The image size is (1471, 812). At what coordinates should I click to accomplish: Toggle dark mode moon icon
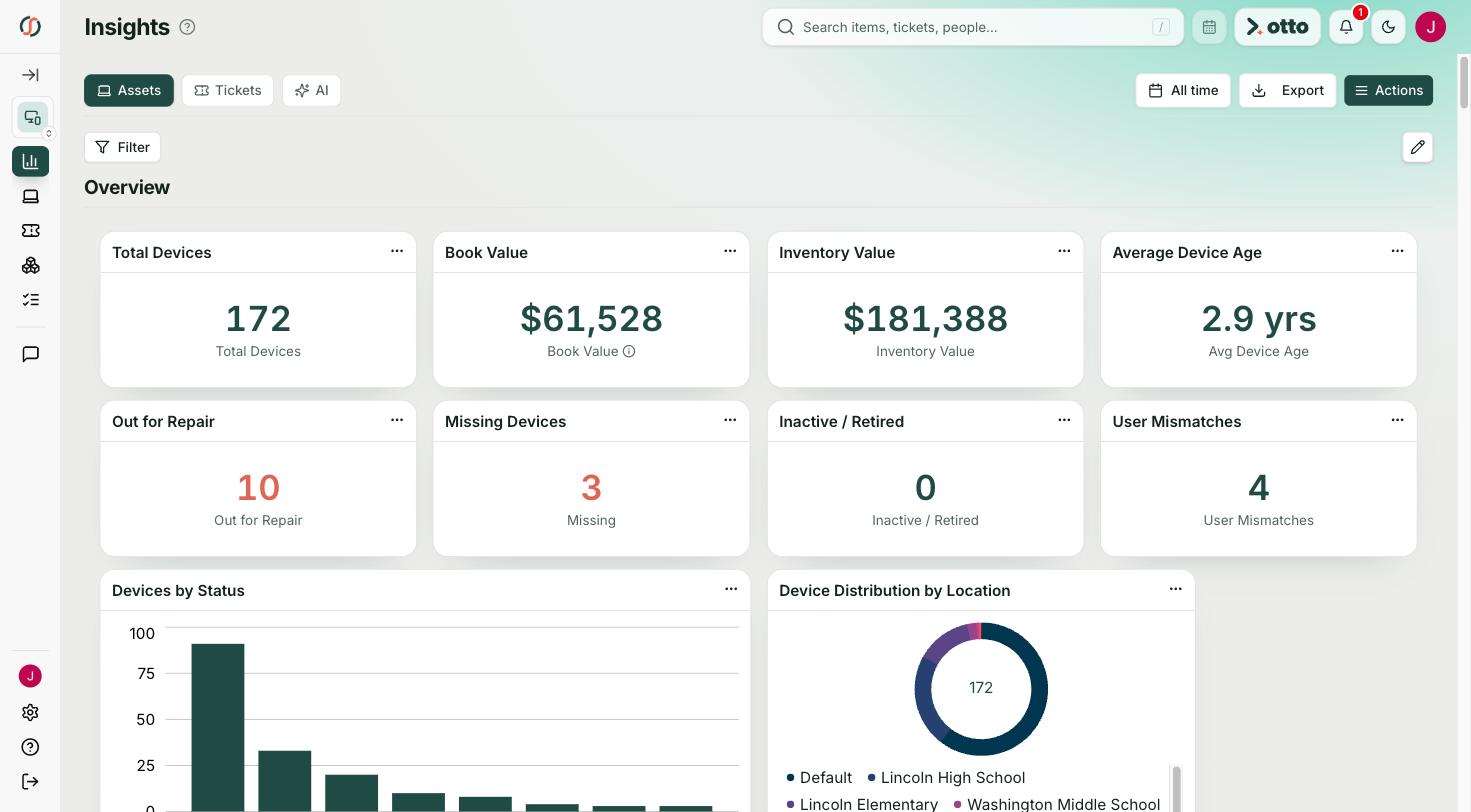[x=1388, y=27]
